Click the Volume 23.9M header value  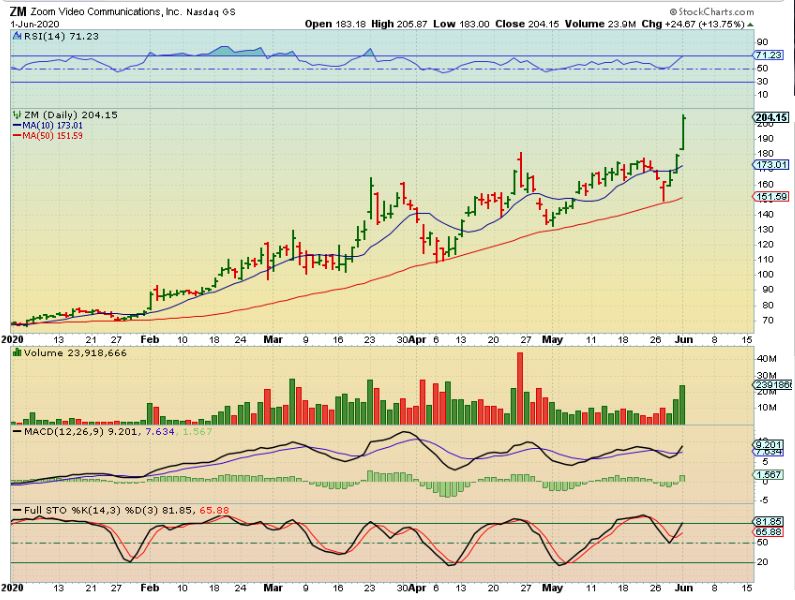[600, 24]
